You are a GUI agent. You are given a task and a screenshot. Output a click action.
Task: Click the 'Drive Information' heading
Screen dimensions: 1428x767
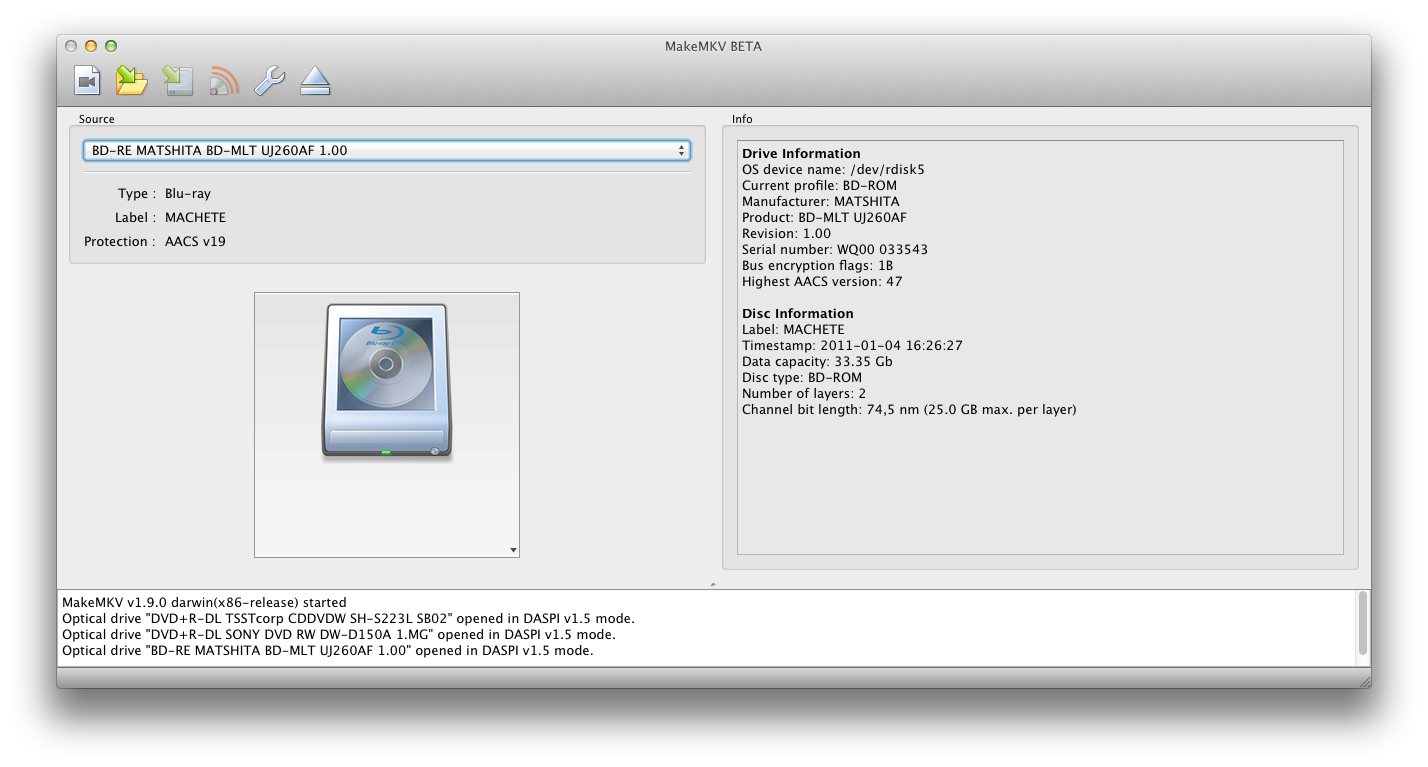tap(801, 154)
